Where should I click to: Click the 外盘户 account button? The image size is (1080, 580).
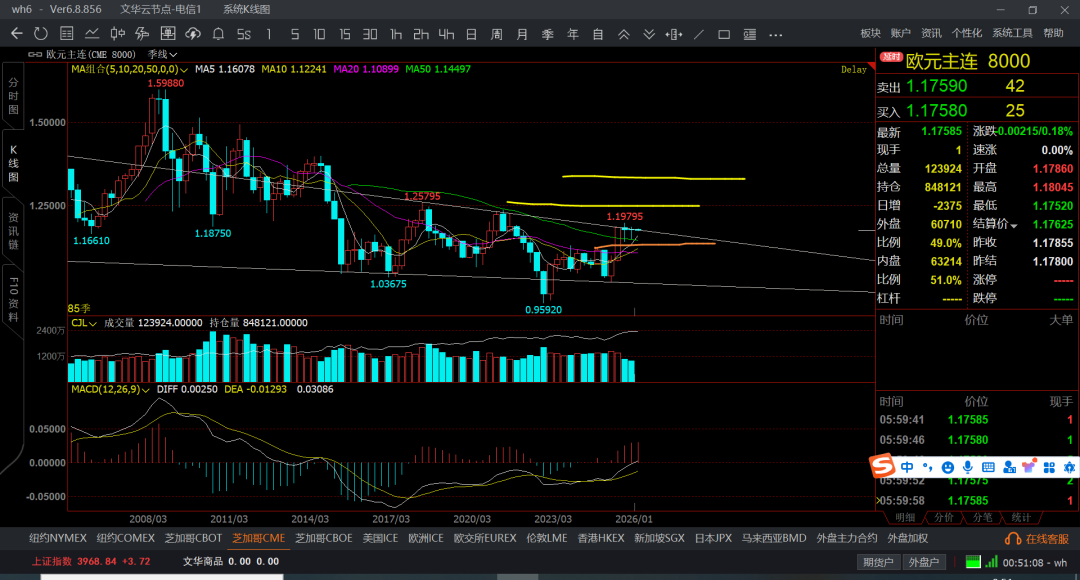point(924,562)
